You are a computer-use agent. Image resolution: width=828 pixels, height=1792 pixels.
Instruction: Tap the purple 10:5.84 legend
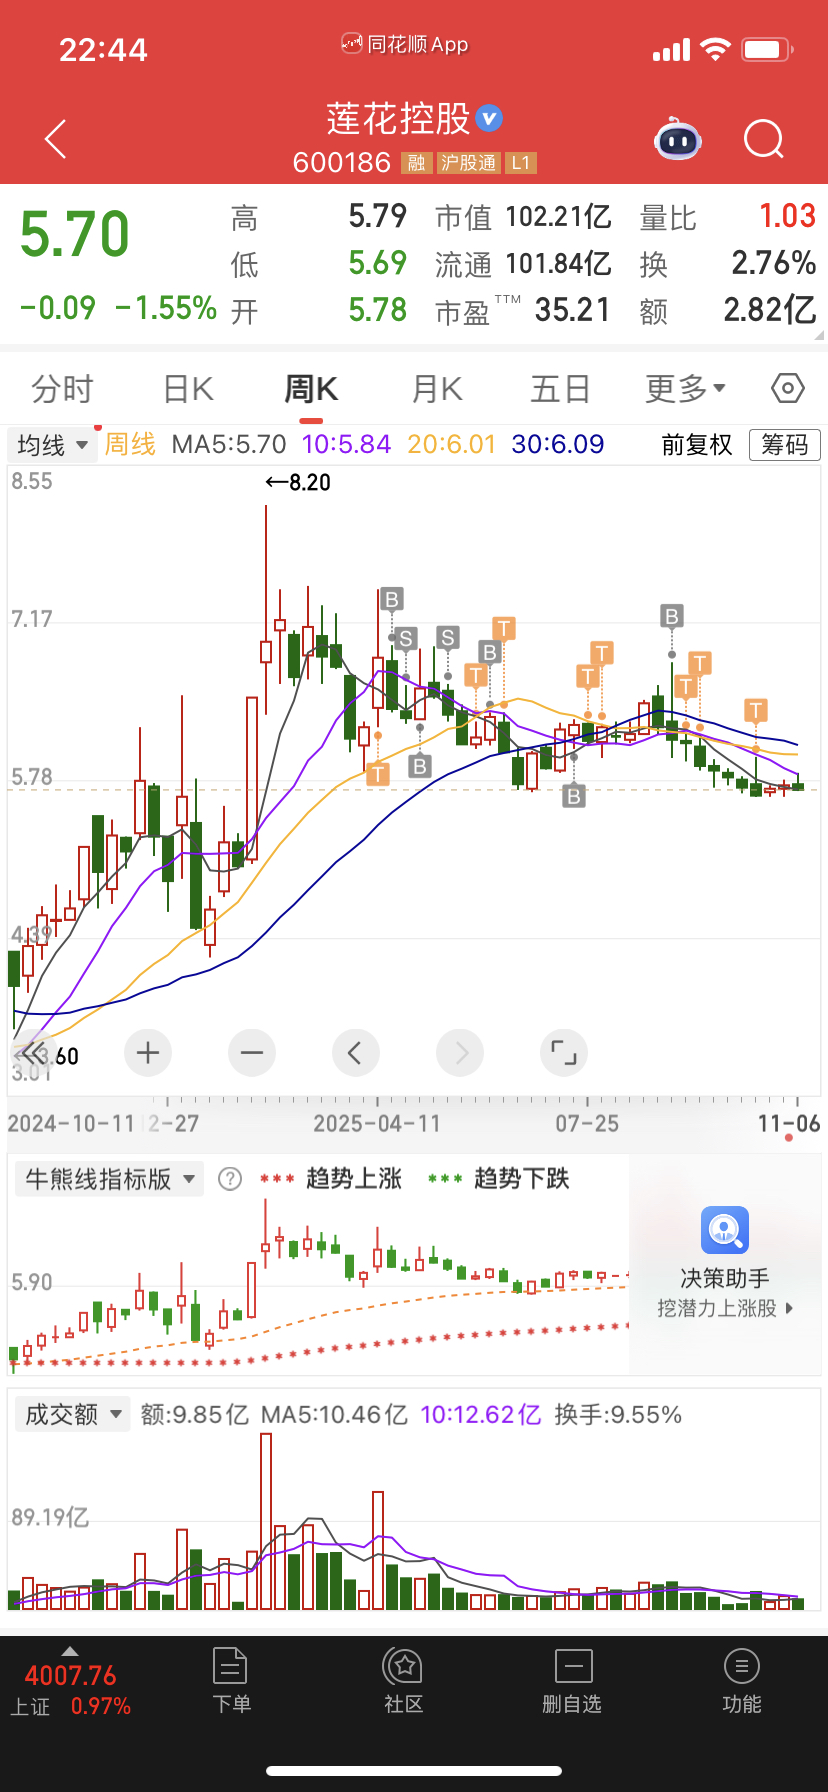click(x=346, y=444)
